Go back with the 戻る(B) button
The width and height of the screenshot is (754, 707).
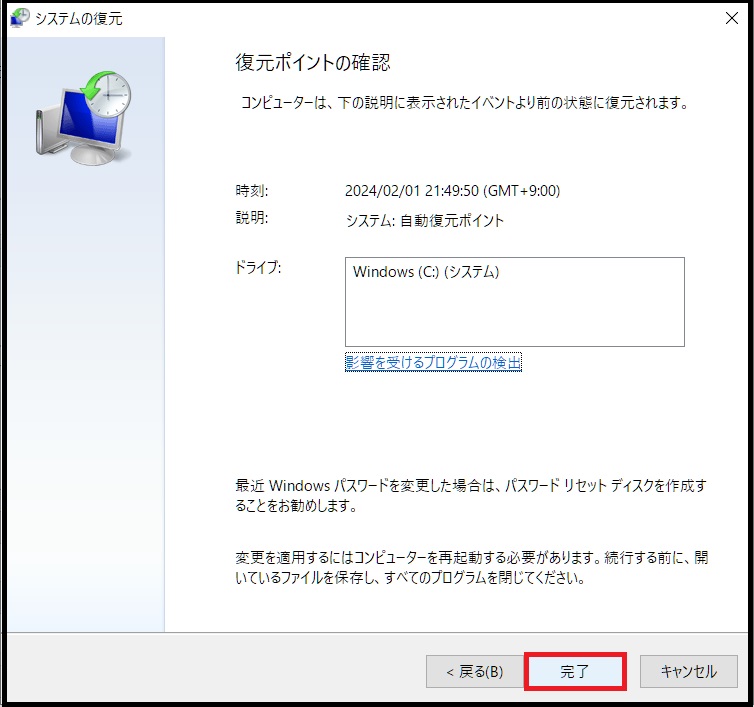(x=474, y=671)
